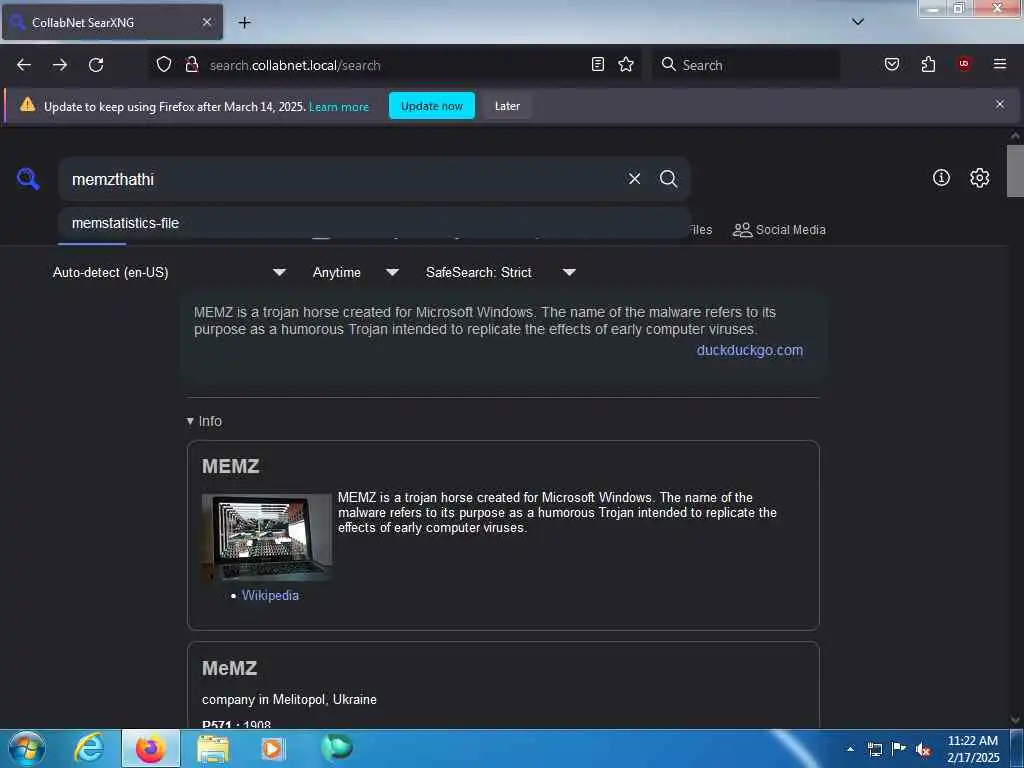1024x768 pixels.
Task: Open Action Center flag tray icon
Action: point(899,749)
